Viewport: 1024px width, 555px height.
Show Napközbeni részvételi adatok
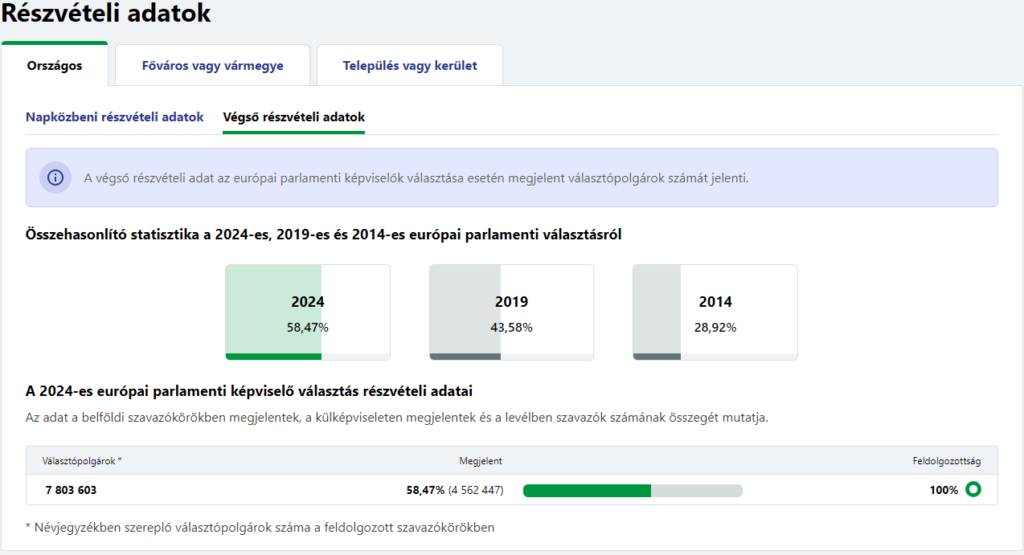coord(115,117)
